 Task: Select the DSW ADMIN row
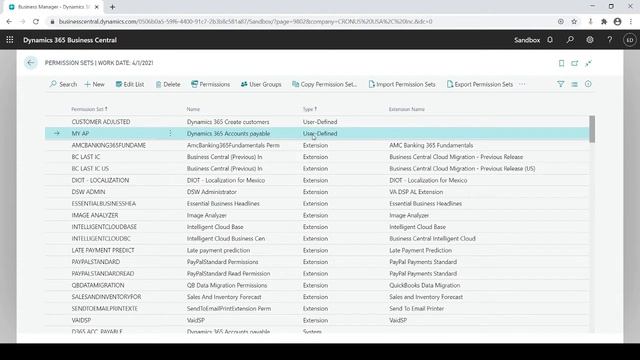[317, 191]
